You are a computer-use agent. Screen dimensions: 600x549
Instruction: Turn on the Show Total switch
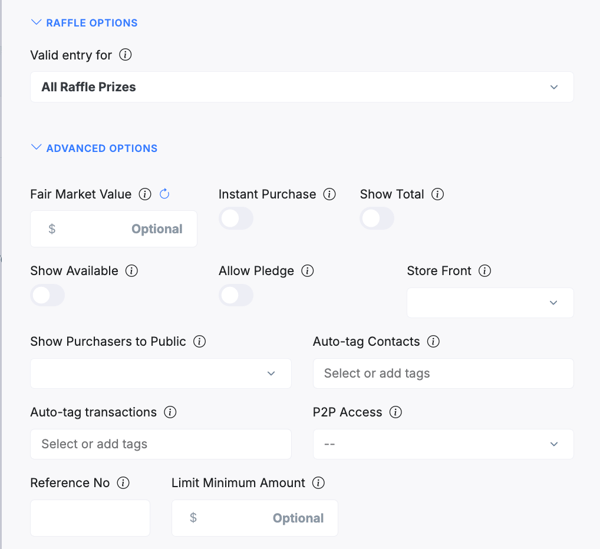click(377, 219)
